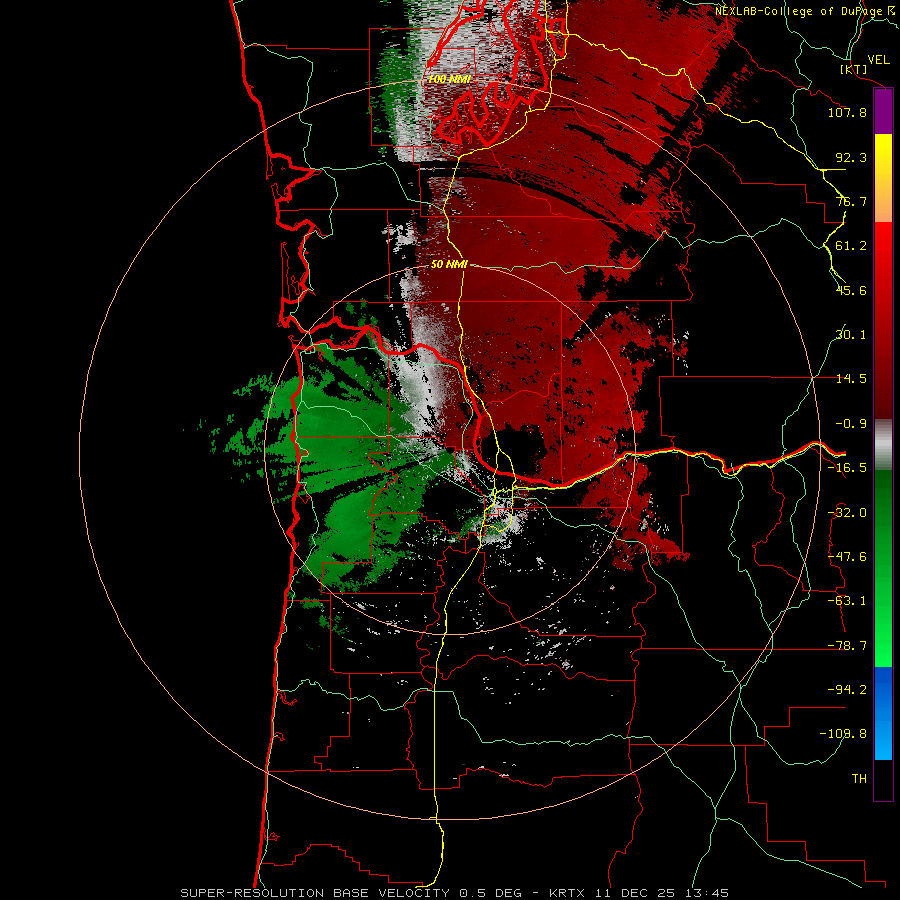Click the VEL legend heading
The width and height of the screenshot is (900, 900).
click(878, 60)
